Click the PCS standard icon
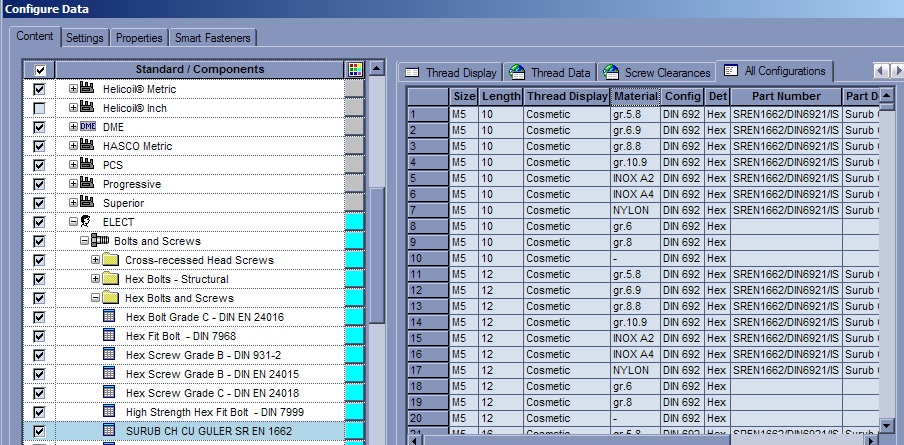Screen dimensions: 904x445 tap(87, 165)
